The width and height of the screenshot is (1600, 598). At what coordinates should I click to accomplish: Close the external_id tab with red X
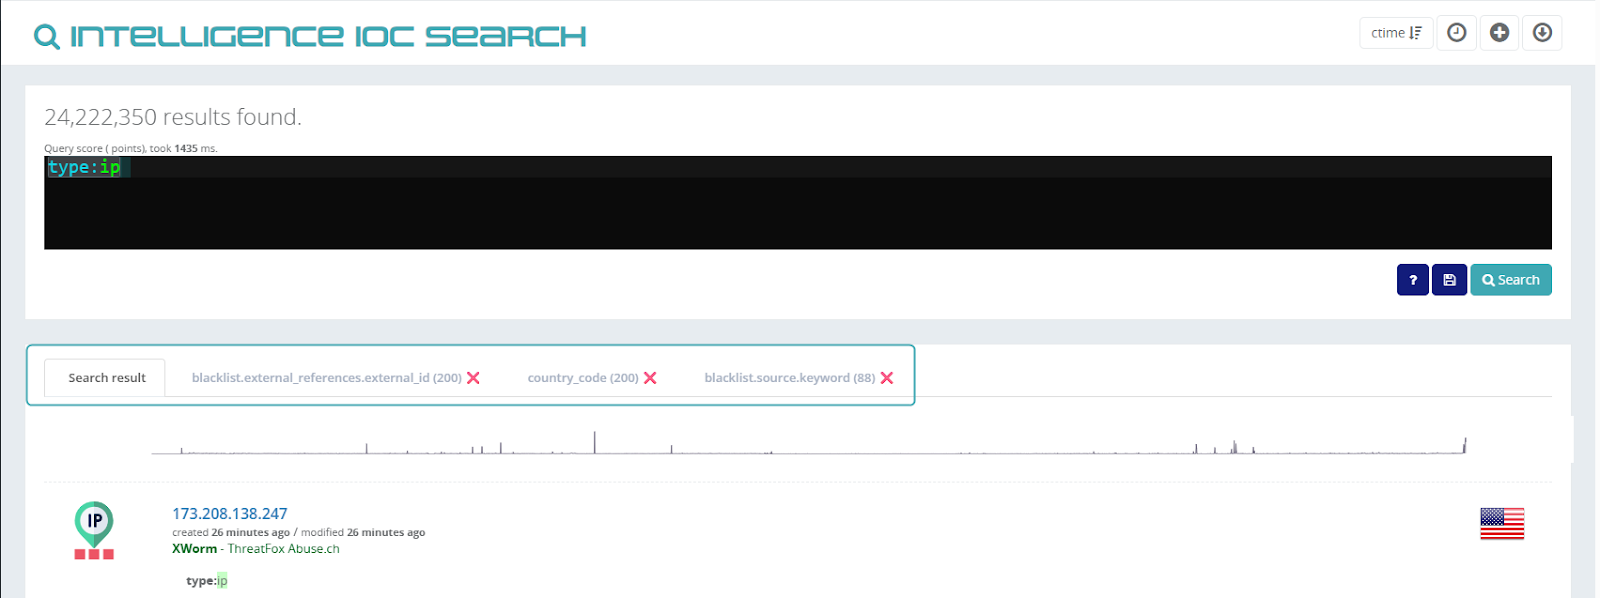[473, 378]
